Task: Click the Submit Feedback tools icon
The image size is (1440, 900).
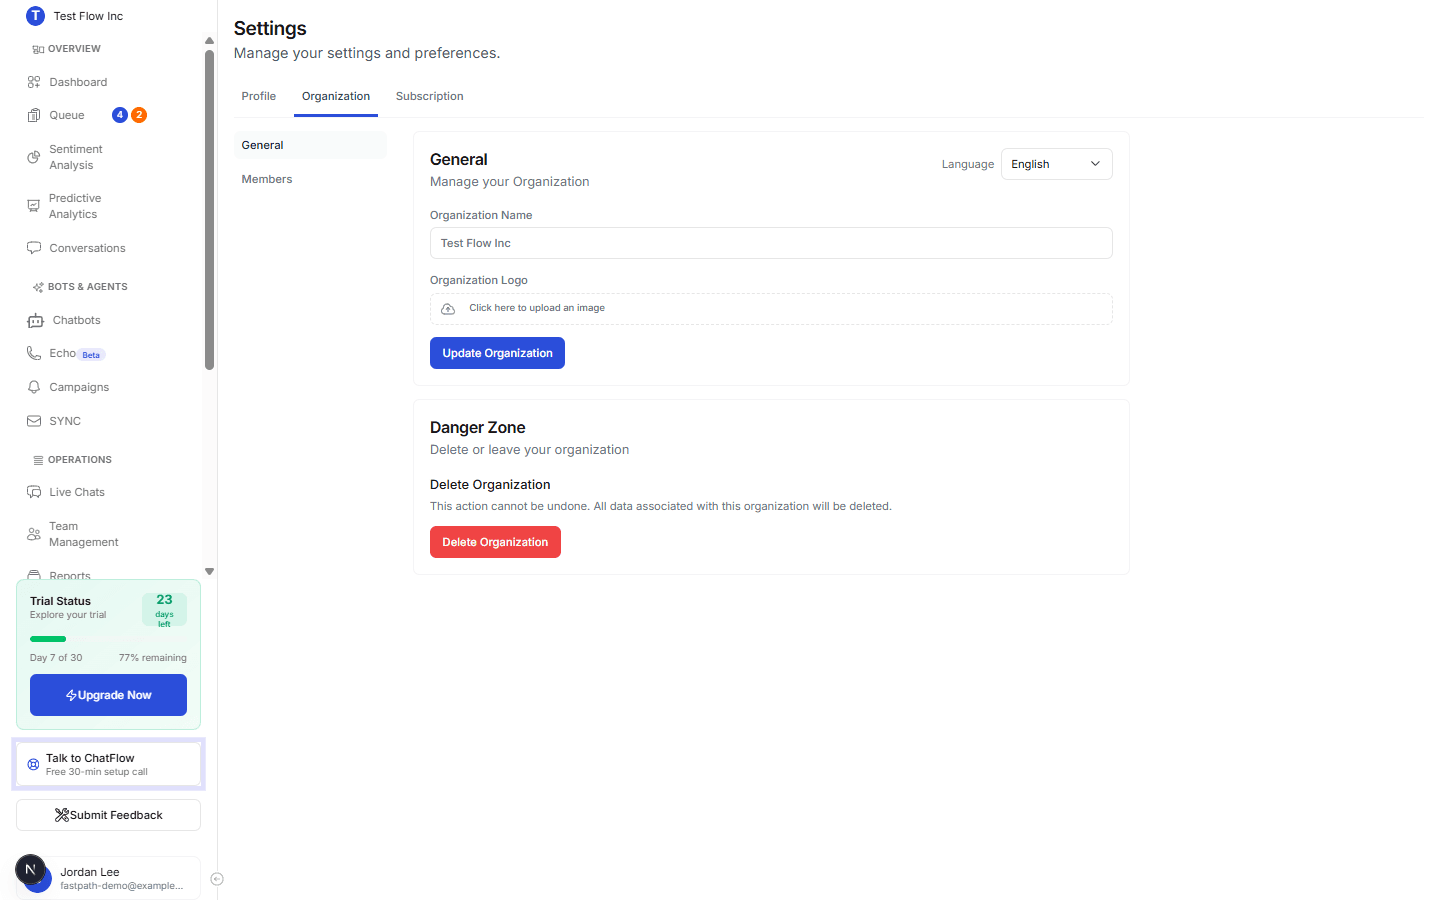Action: tap(62, 815)
